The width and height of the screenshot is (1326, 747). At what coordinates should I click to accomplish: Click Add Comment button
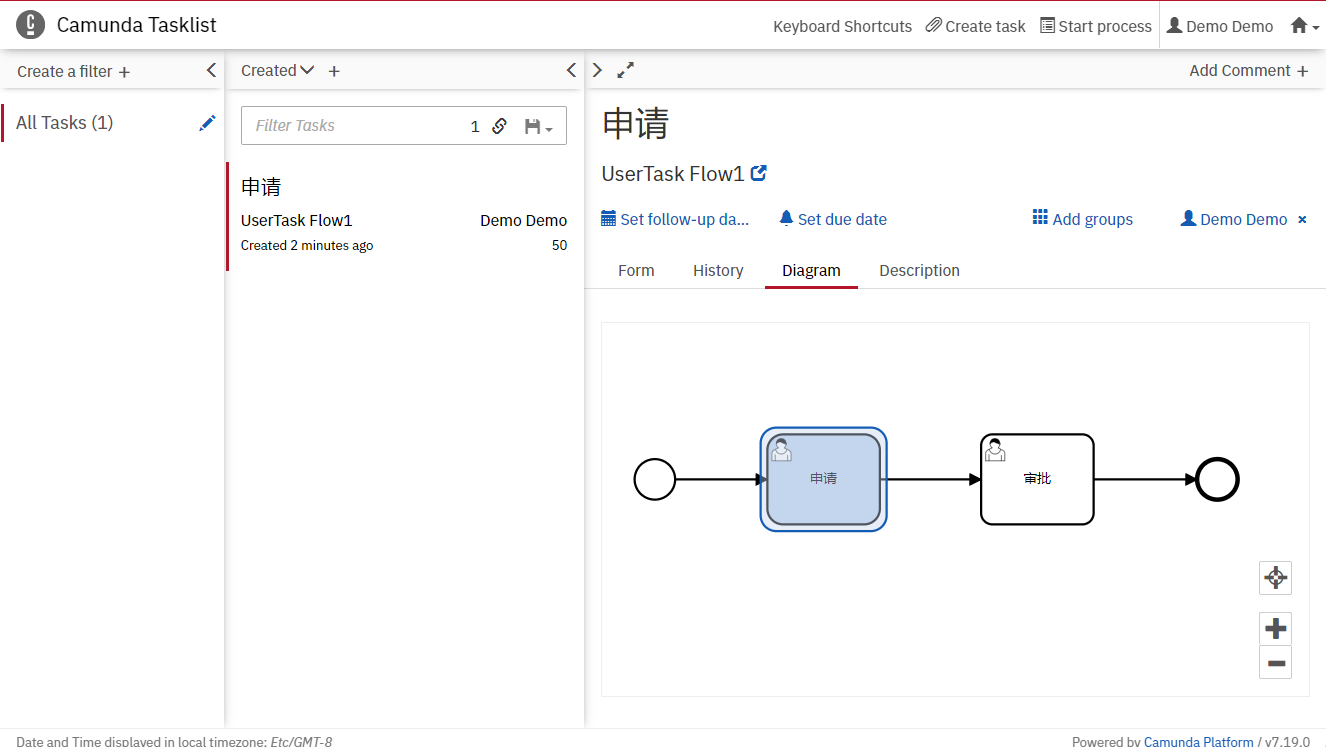pos(1249,70)
